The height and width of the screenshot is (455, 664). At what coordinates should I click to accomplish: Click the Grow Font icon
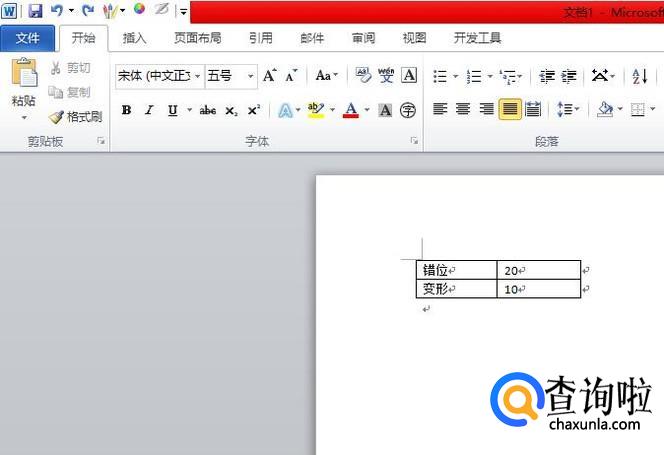pos(270,75)
